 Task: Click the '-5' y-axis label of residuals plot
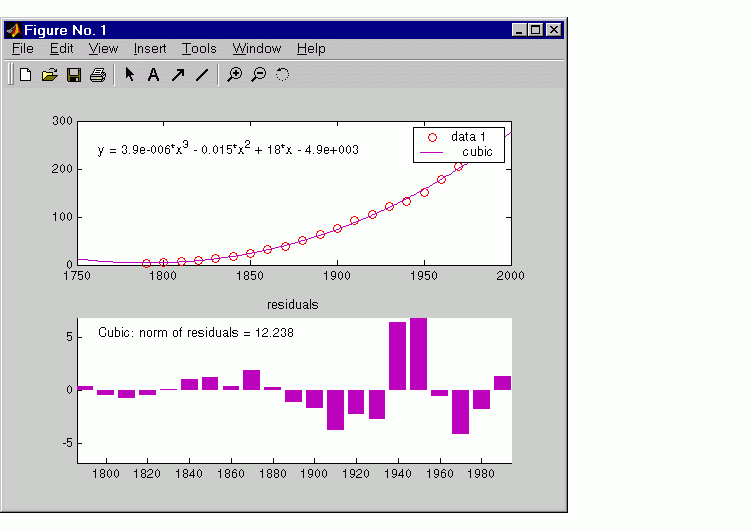[x=68, y=443]
